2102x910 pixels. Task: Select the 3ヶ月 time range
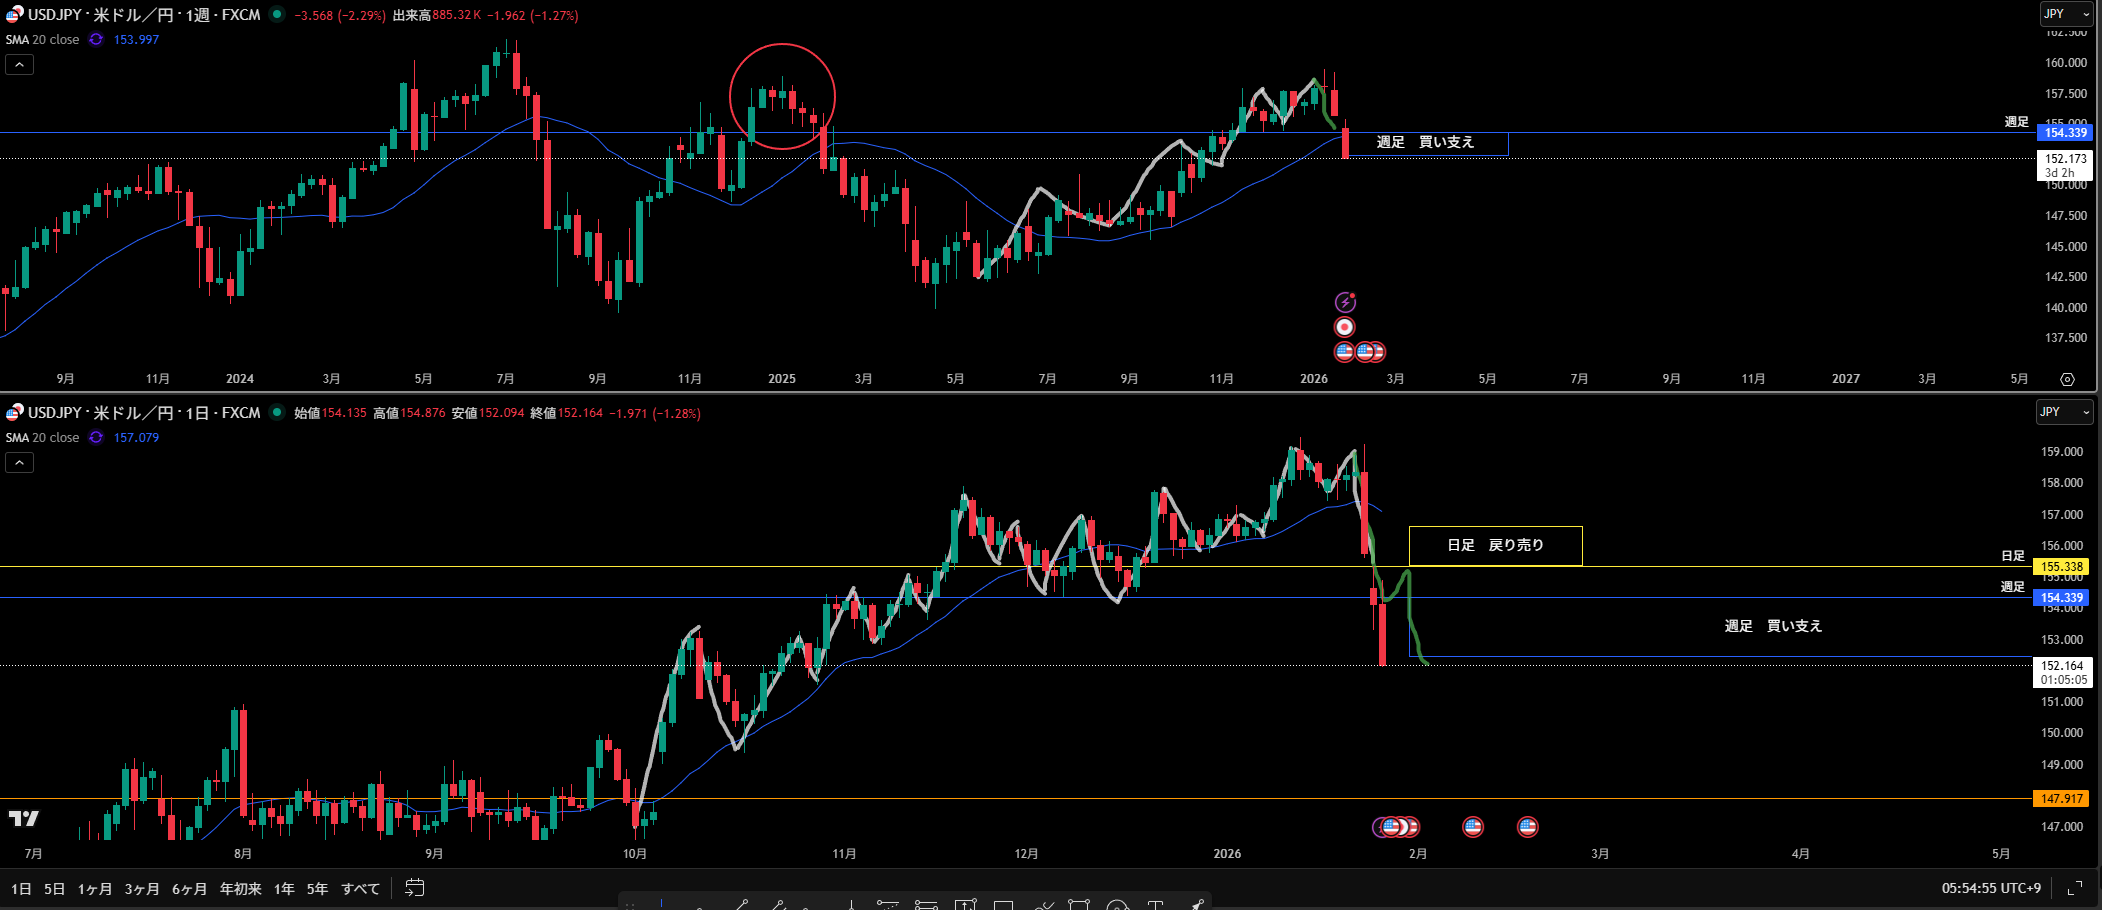tap(142, 889)
